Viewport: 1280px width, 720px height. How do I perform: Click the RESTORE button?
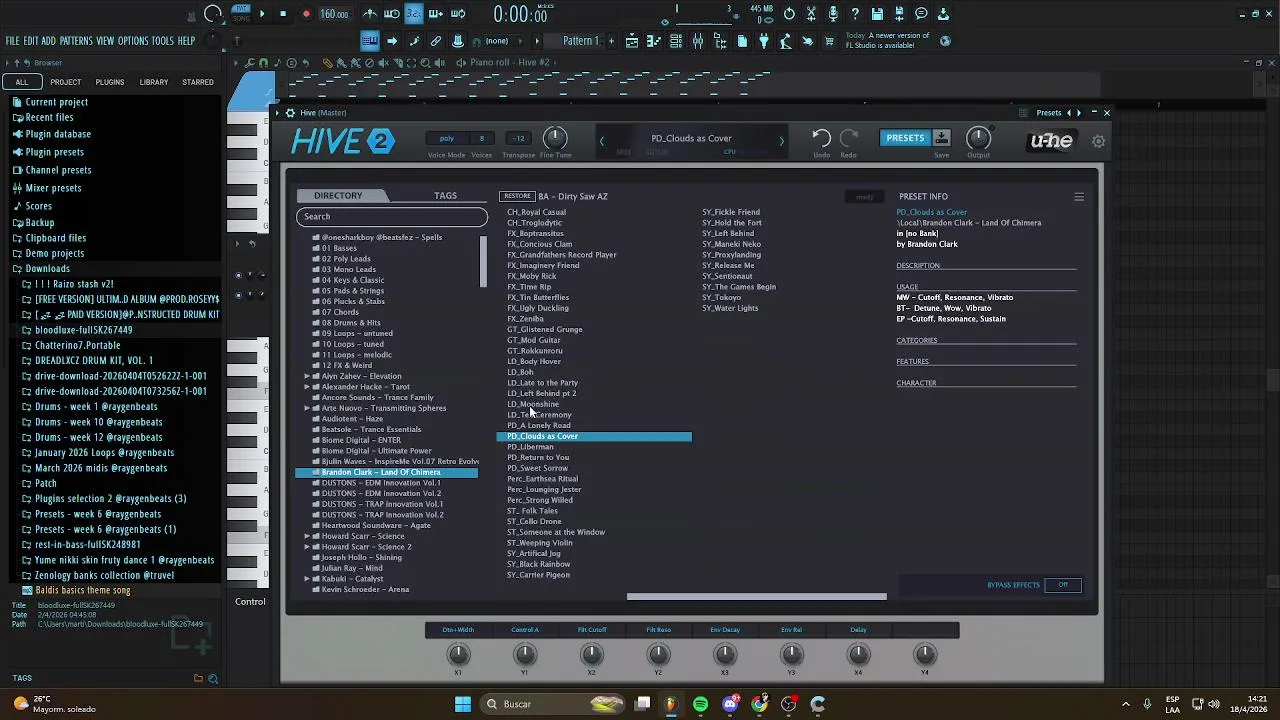(517, 196)
